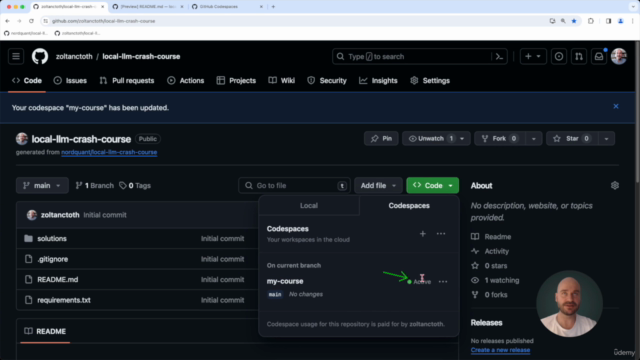The height and width of the screenshot is (360, 640).
Task: Star the repository
Action: (x=572, y=139)
